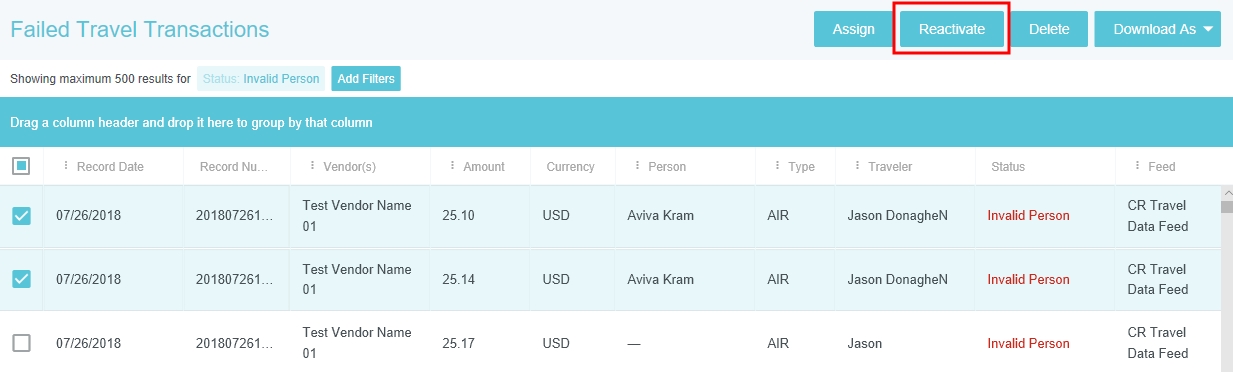Viewport: 1233px width, 372px height.
Task: Open Person column menu dots
Action: (x=638, y=166)
